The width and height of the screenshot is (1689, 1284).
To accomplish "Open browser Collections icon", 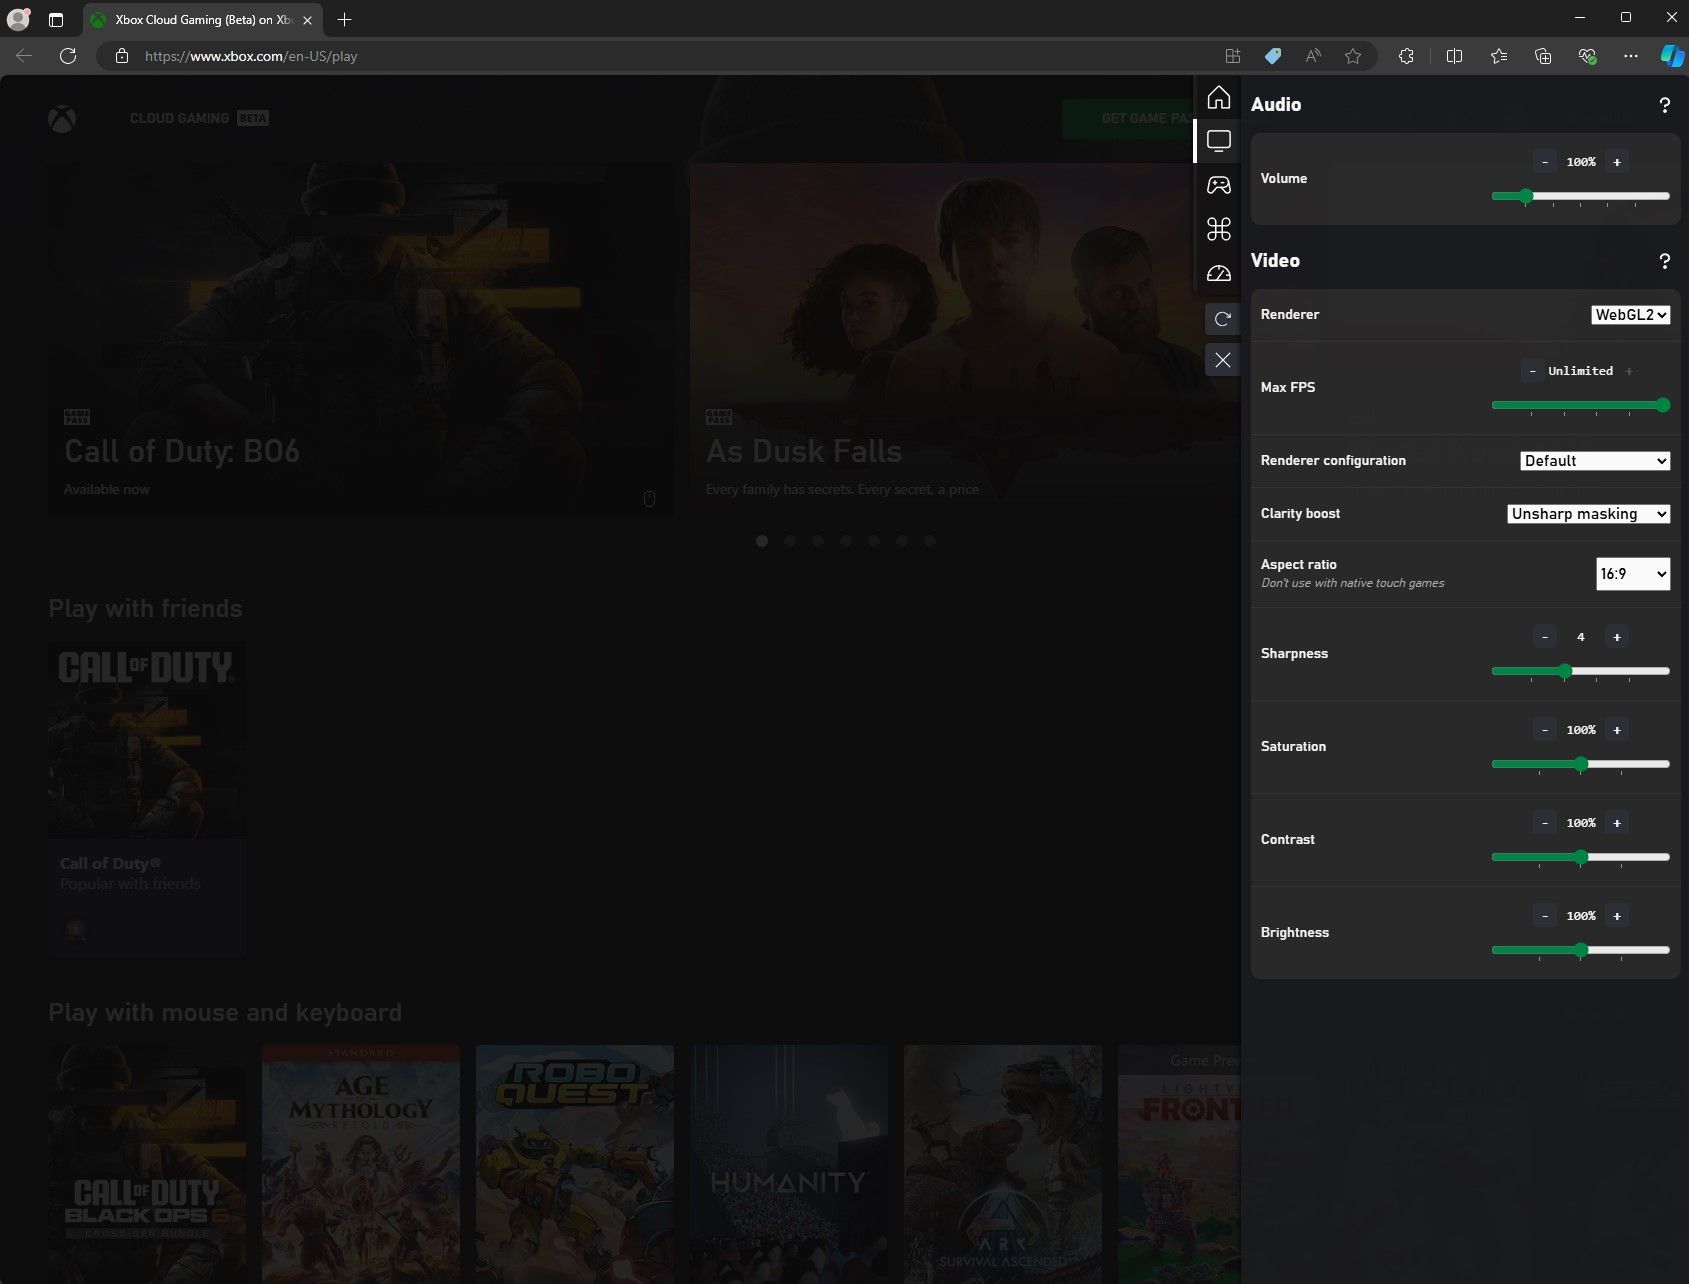I will click(1543, 56).
